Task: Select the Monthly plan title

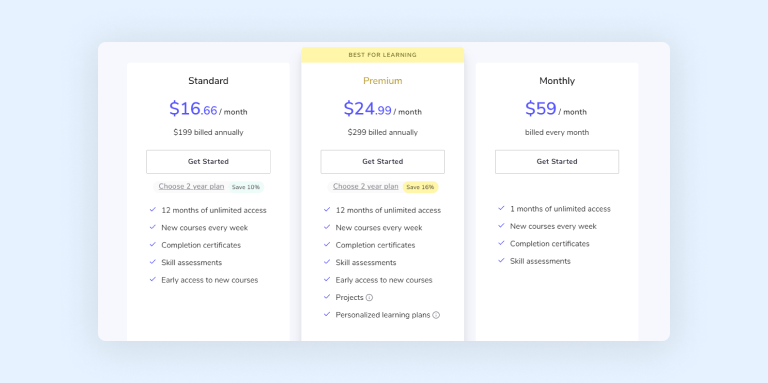Action: click(x=557, y=81)
